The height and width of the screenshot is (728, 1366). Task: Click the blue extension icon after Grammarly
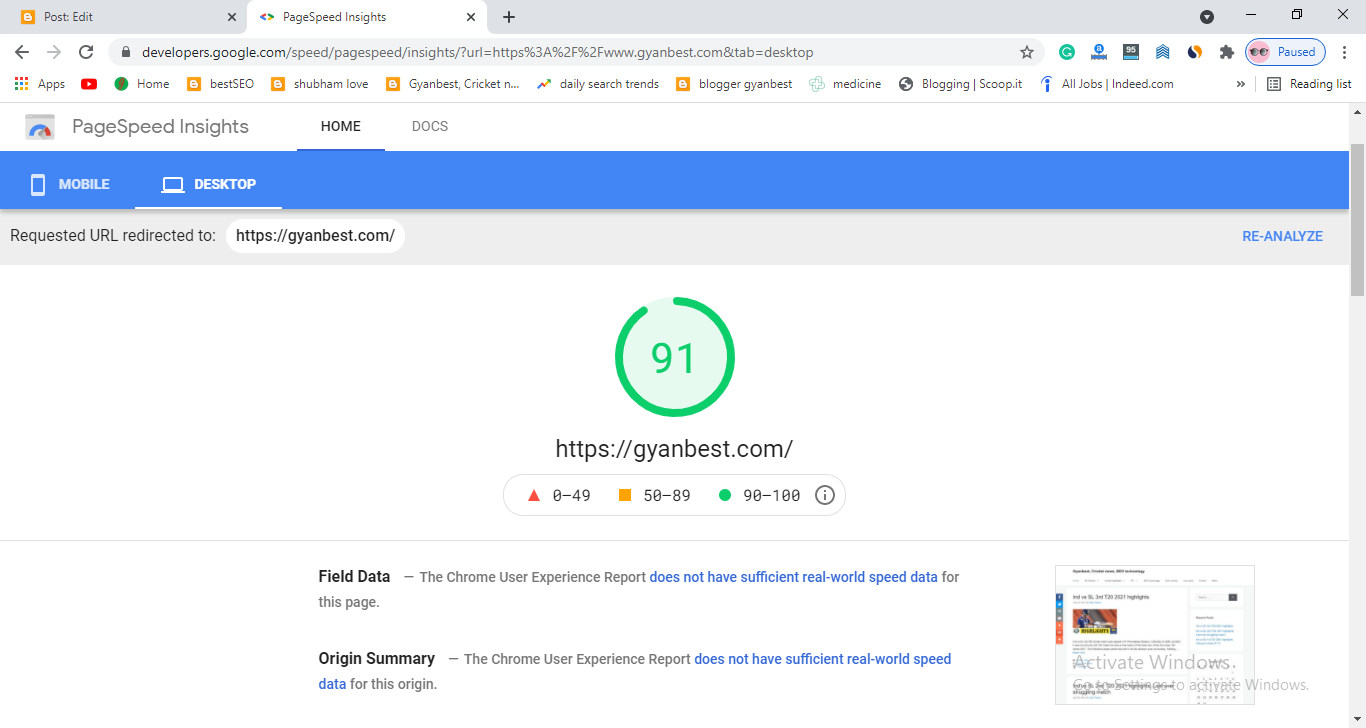tap(1099, 52)
